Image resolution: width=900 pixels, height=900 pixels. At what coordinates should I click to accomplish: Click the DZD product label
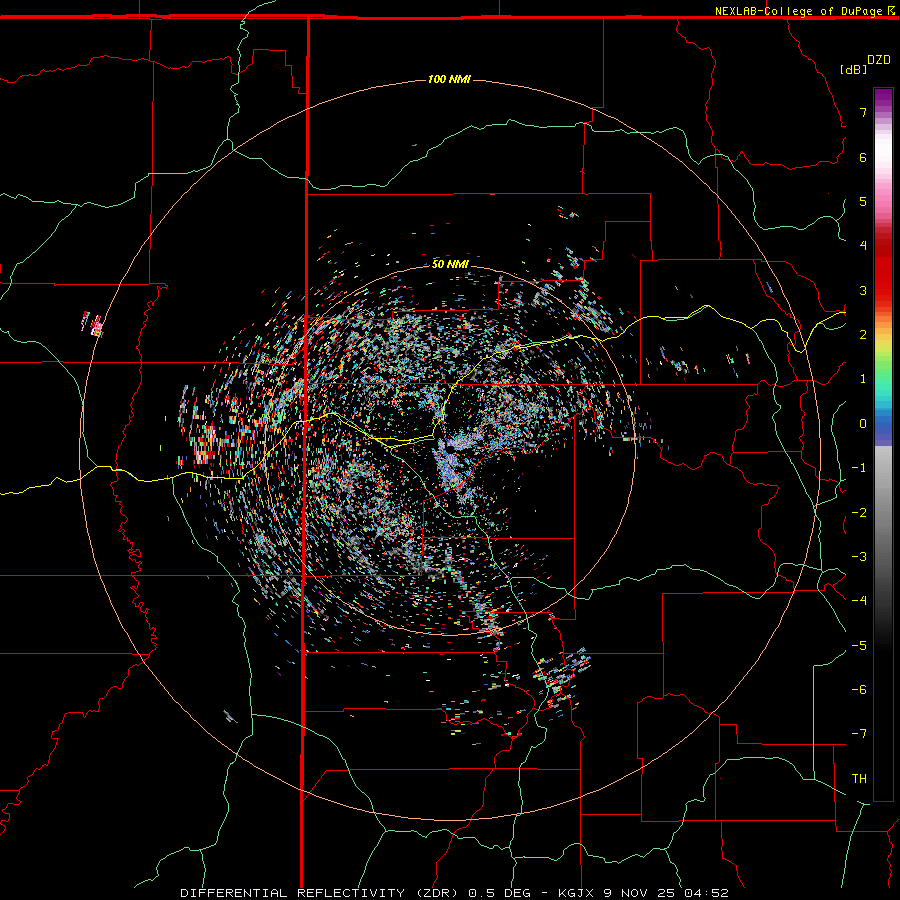[x=879, y=60]
